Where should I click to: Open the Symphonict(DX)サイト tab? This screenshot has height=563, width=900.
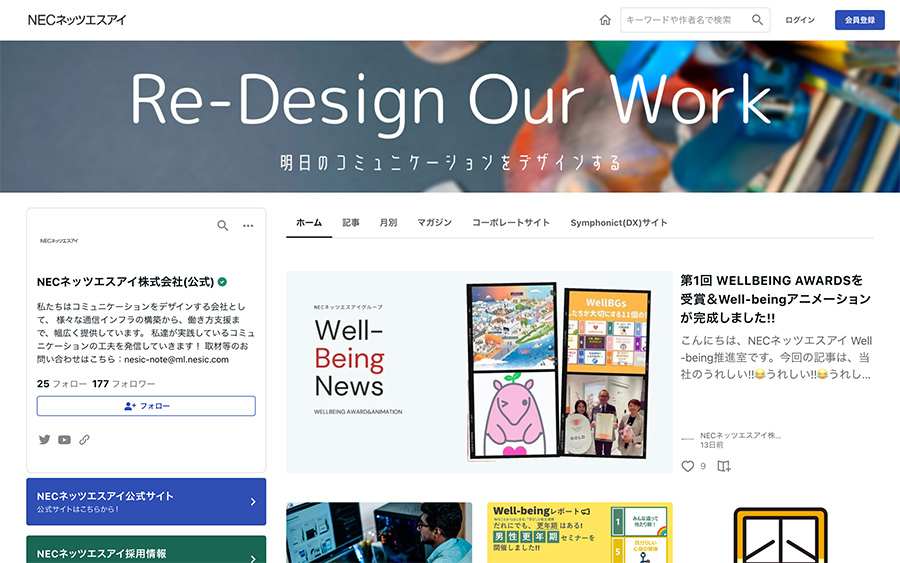point(619,223)
